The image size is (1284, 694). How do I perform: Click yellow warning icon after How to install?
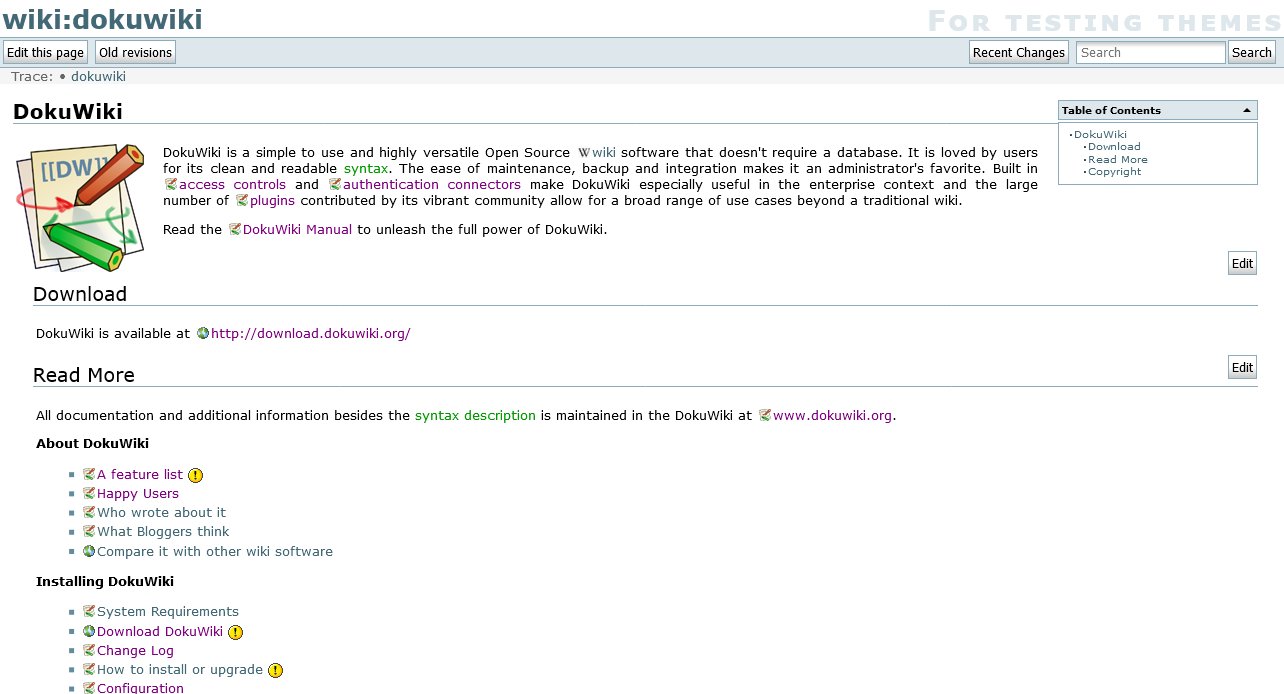coord(276,671)
